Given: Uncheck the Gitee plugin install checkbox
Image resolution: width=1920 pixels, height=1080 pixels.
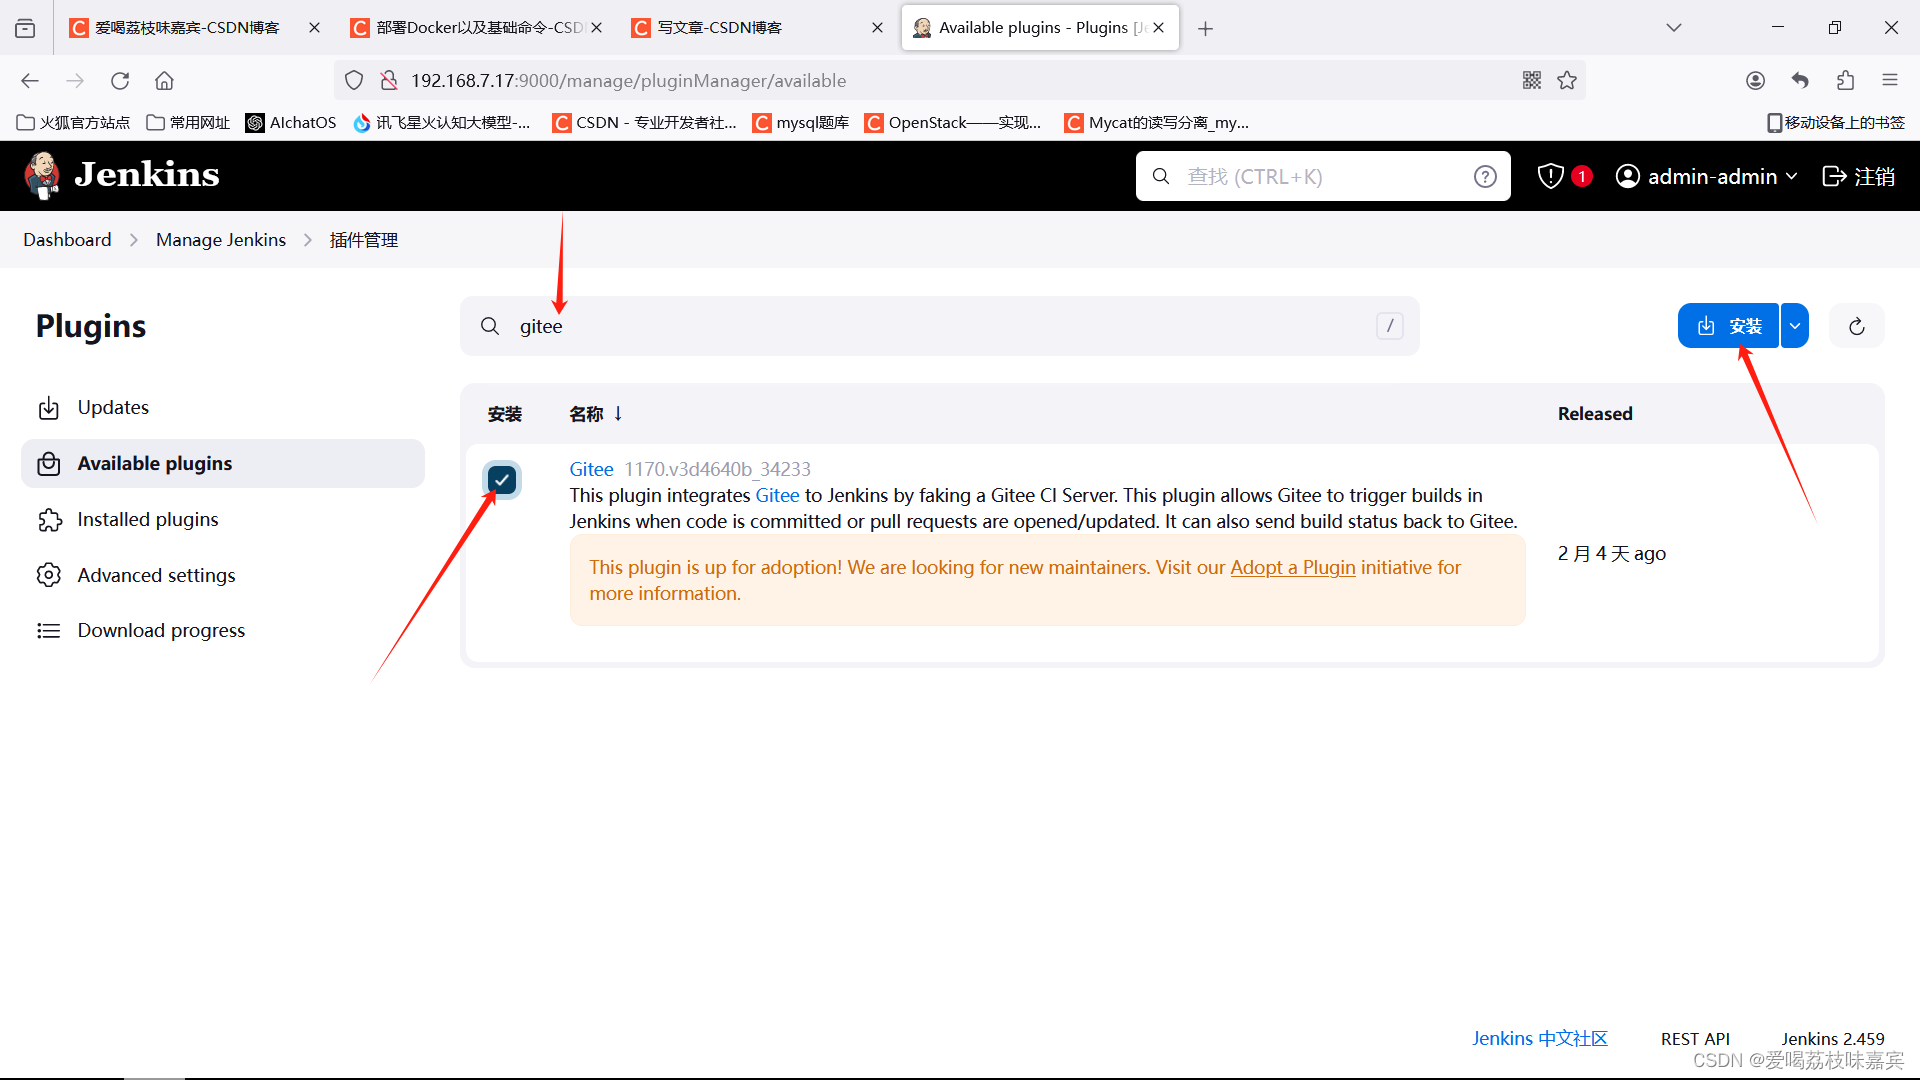Looking at the screenshot, I should pyautogui.click(x=502, y=480).
